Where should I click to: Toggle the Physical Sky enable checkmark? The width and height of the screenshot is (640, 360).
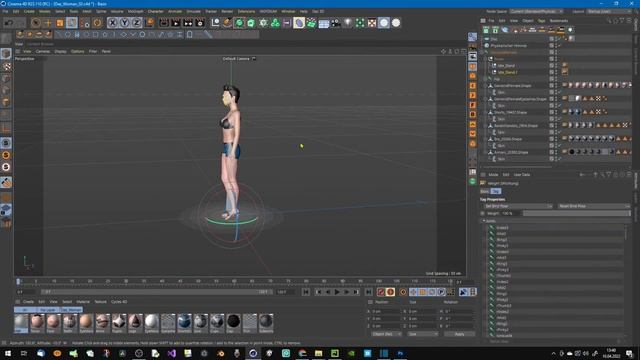[x=560, y=46]
